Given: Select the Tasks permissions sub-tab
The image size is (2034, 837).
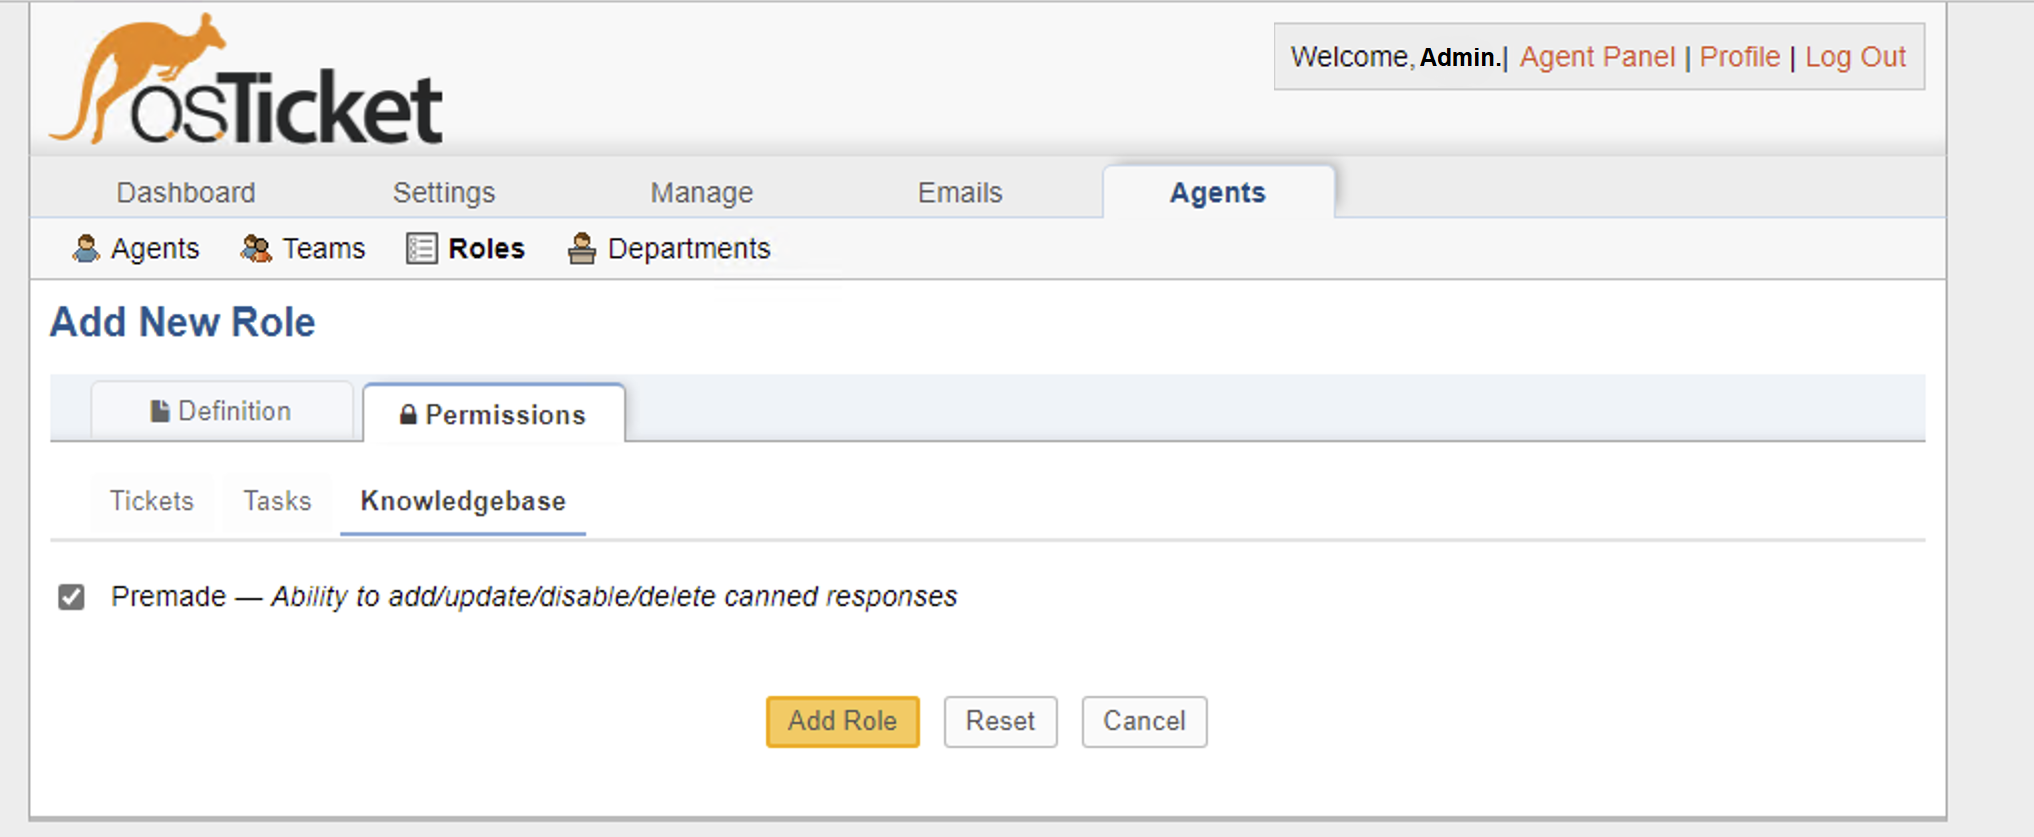Looking at the screenshot, I should click(278, 501).
